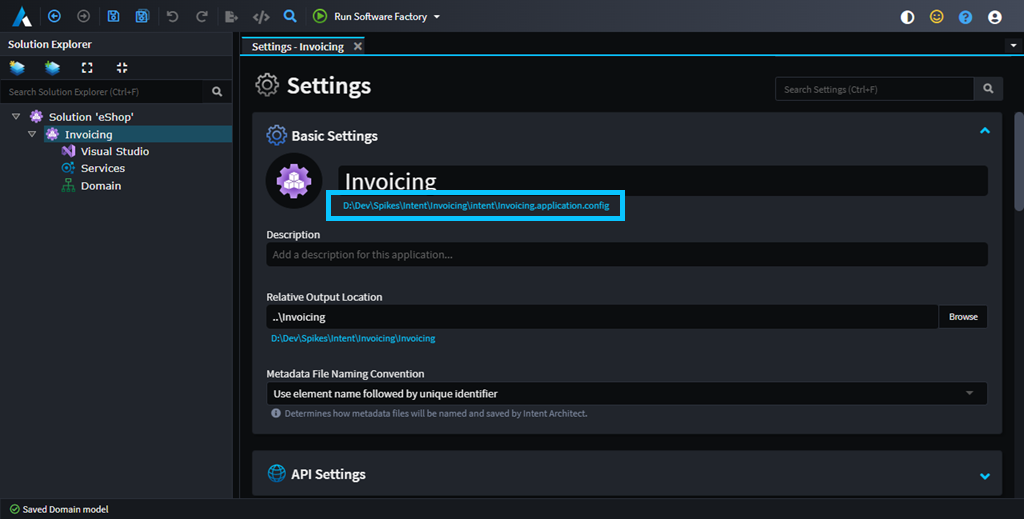Close the Settings - Invoicing tab
The image size is (1024, 519).
(358, 46)
